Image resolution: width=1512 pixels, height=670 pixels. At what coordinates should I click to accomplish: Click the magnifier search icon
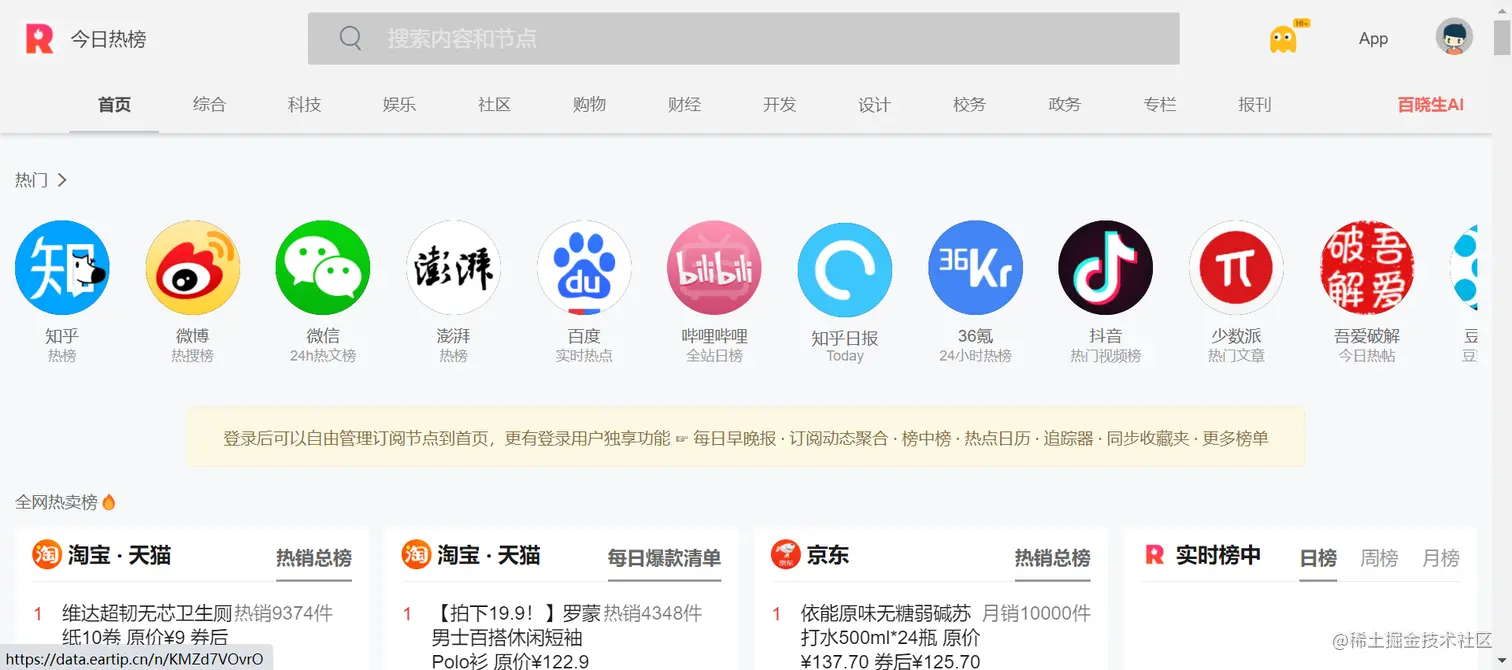coord(350,39)
